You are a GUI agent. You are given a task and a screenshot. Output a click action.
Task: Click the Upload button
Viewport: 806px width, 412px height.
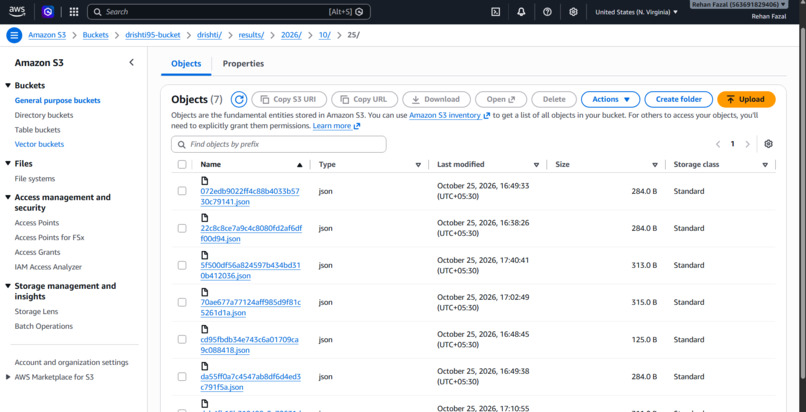tap(746, 99)
